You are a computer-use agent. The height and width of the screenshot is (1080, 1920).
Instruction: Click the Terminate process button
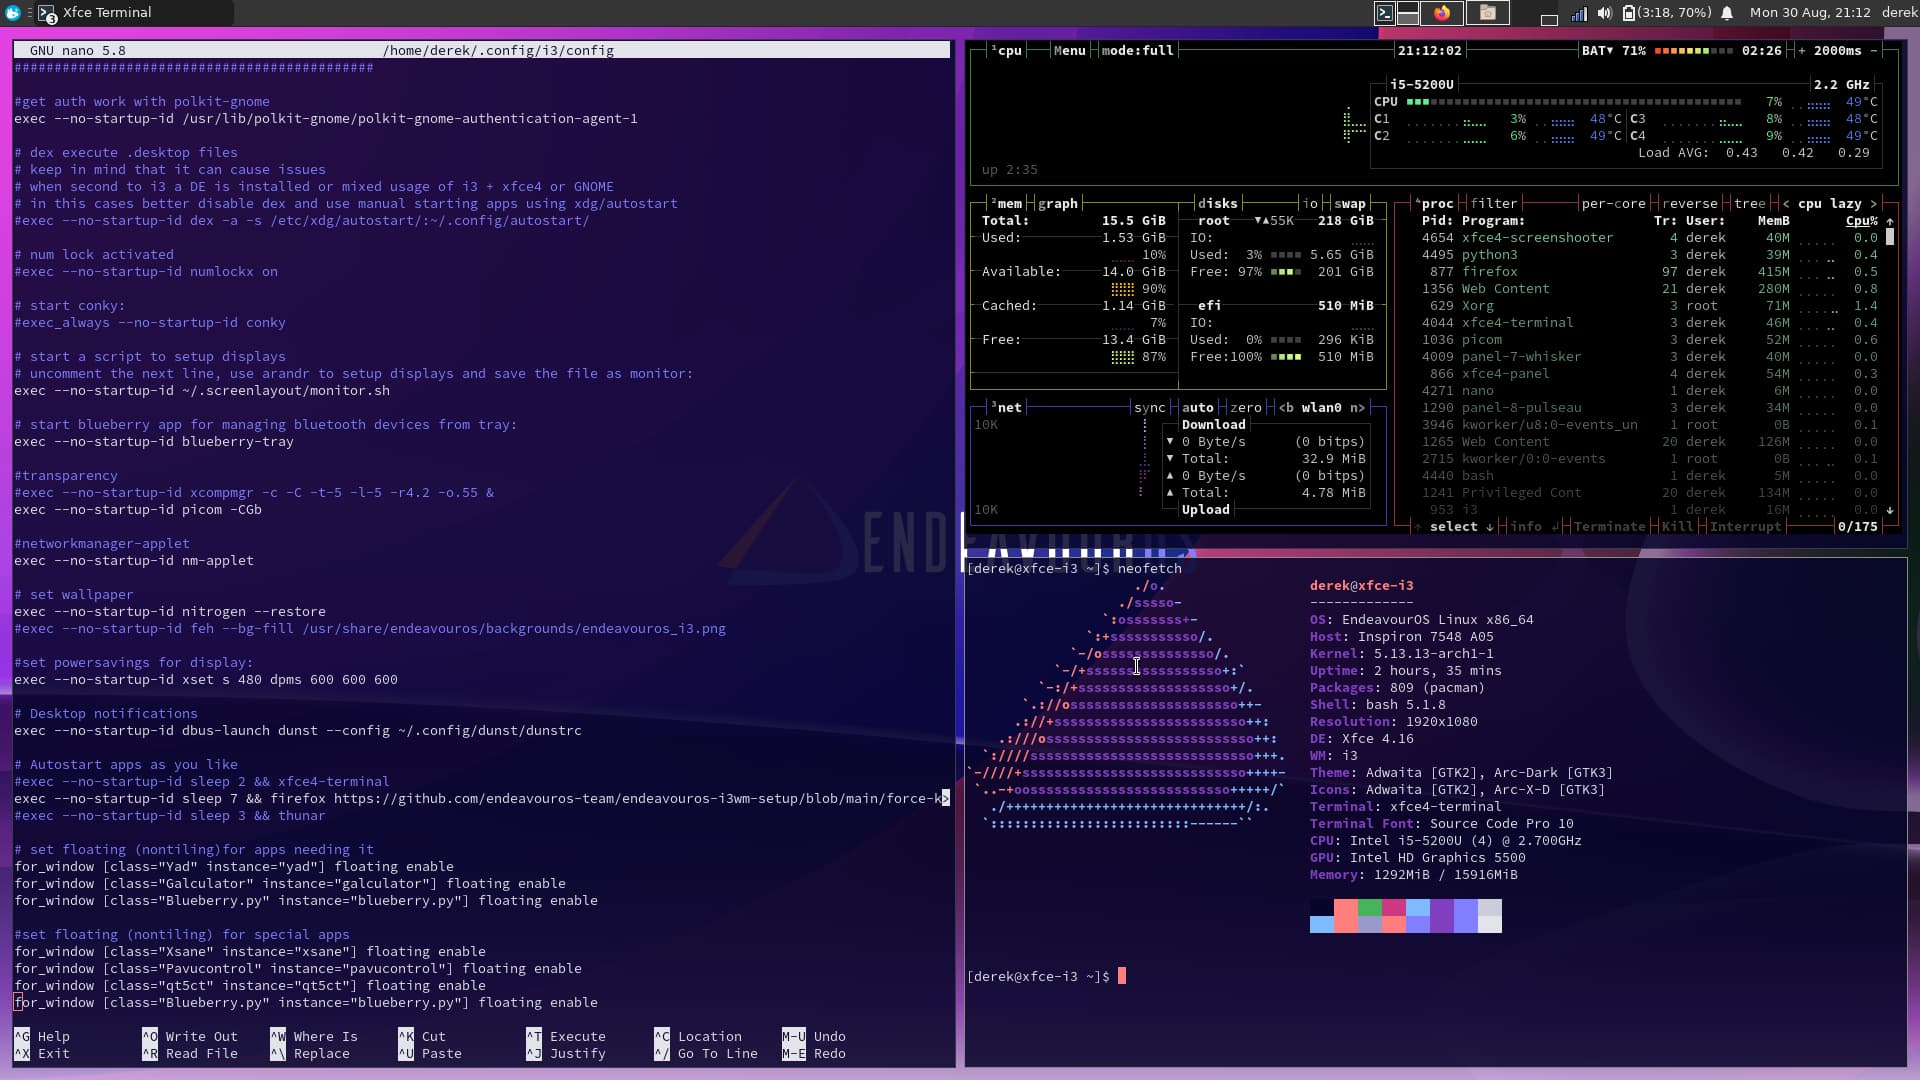pyautogui.click(x=1609, y=526)
